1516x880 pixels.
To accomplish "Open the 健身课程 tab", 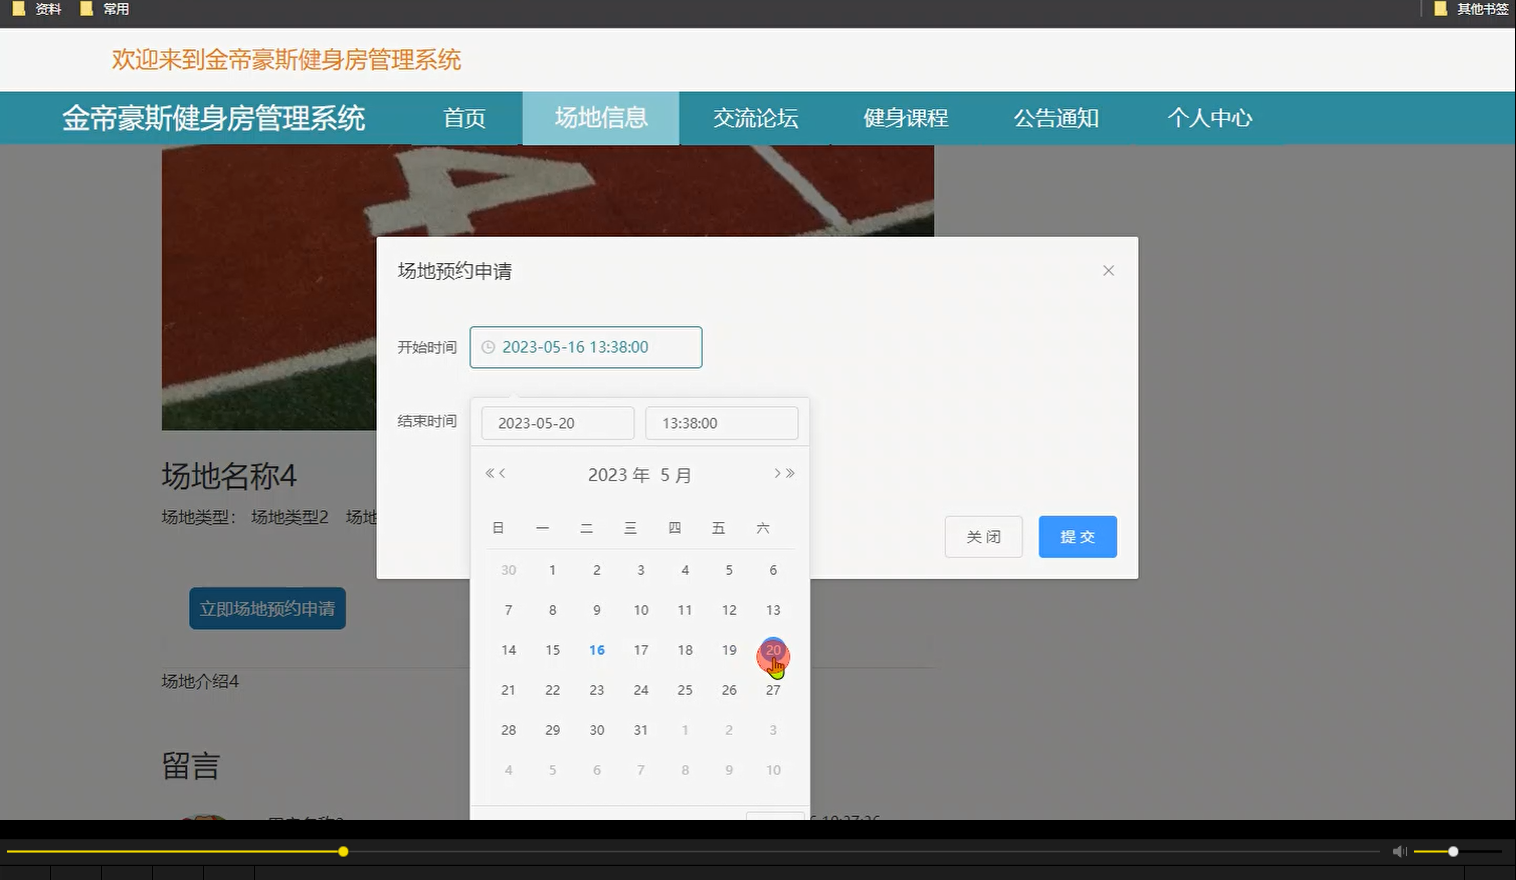I will click(903, 118).
